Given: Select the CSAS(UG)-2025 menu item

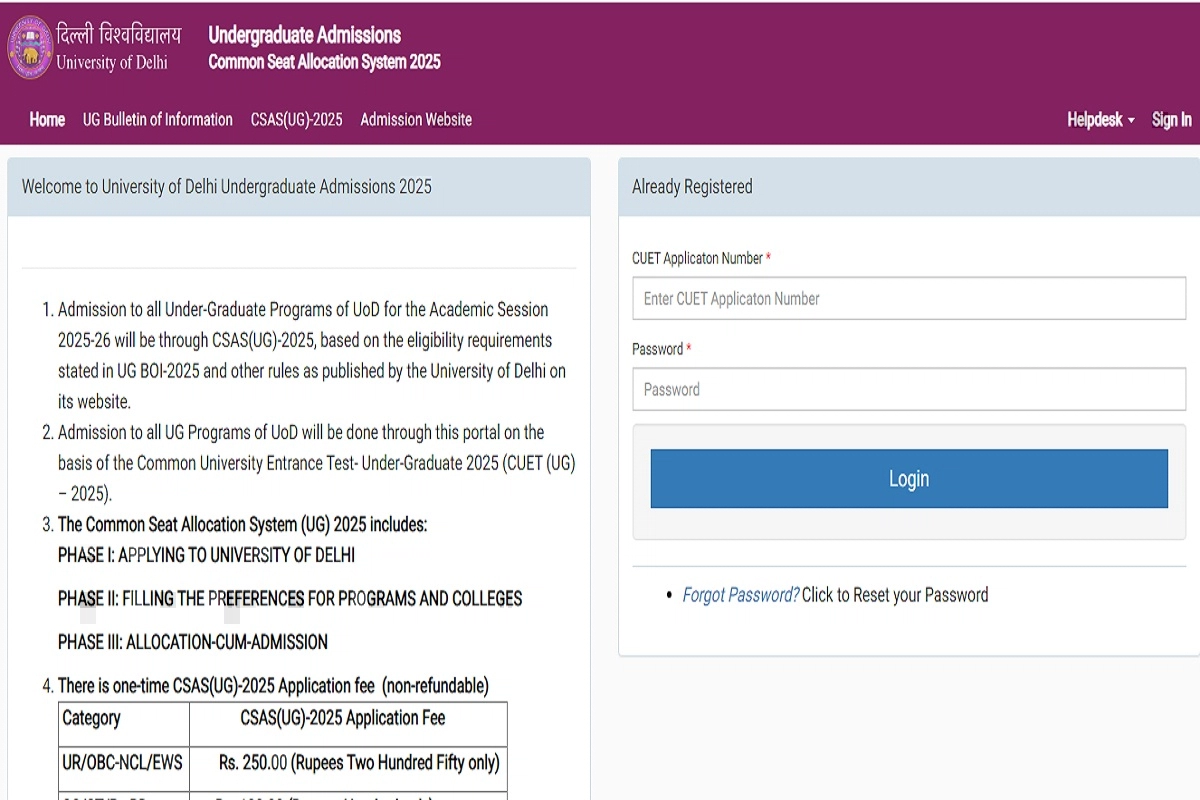Looking at the screenshot, I should tap(296, 120).
